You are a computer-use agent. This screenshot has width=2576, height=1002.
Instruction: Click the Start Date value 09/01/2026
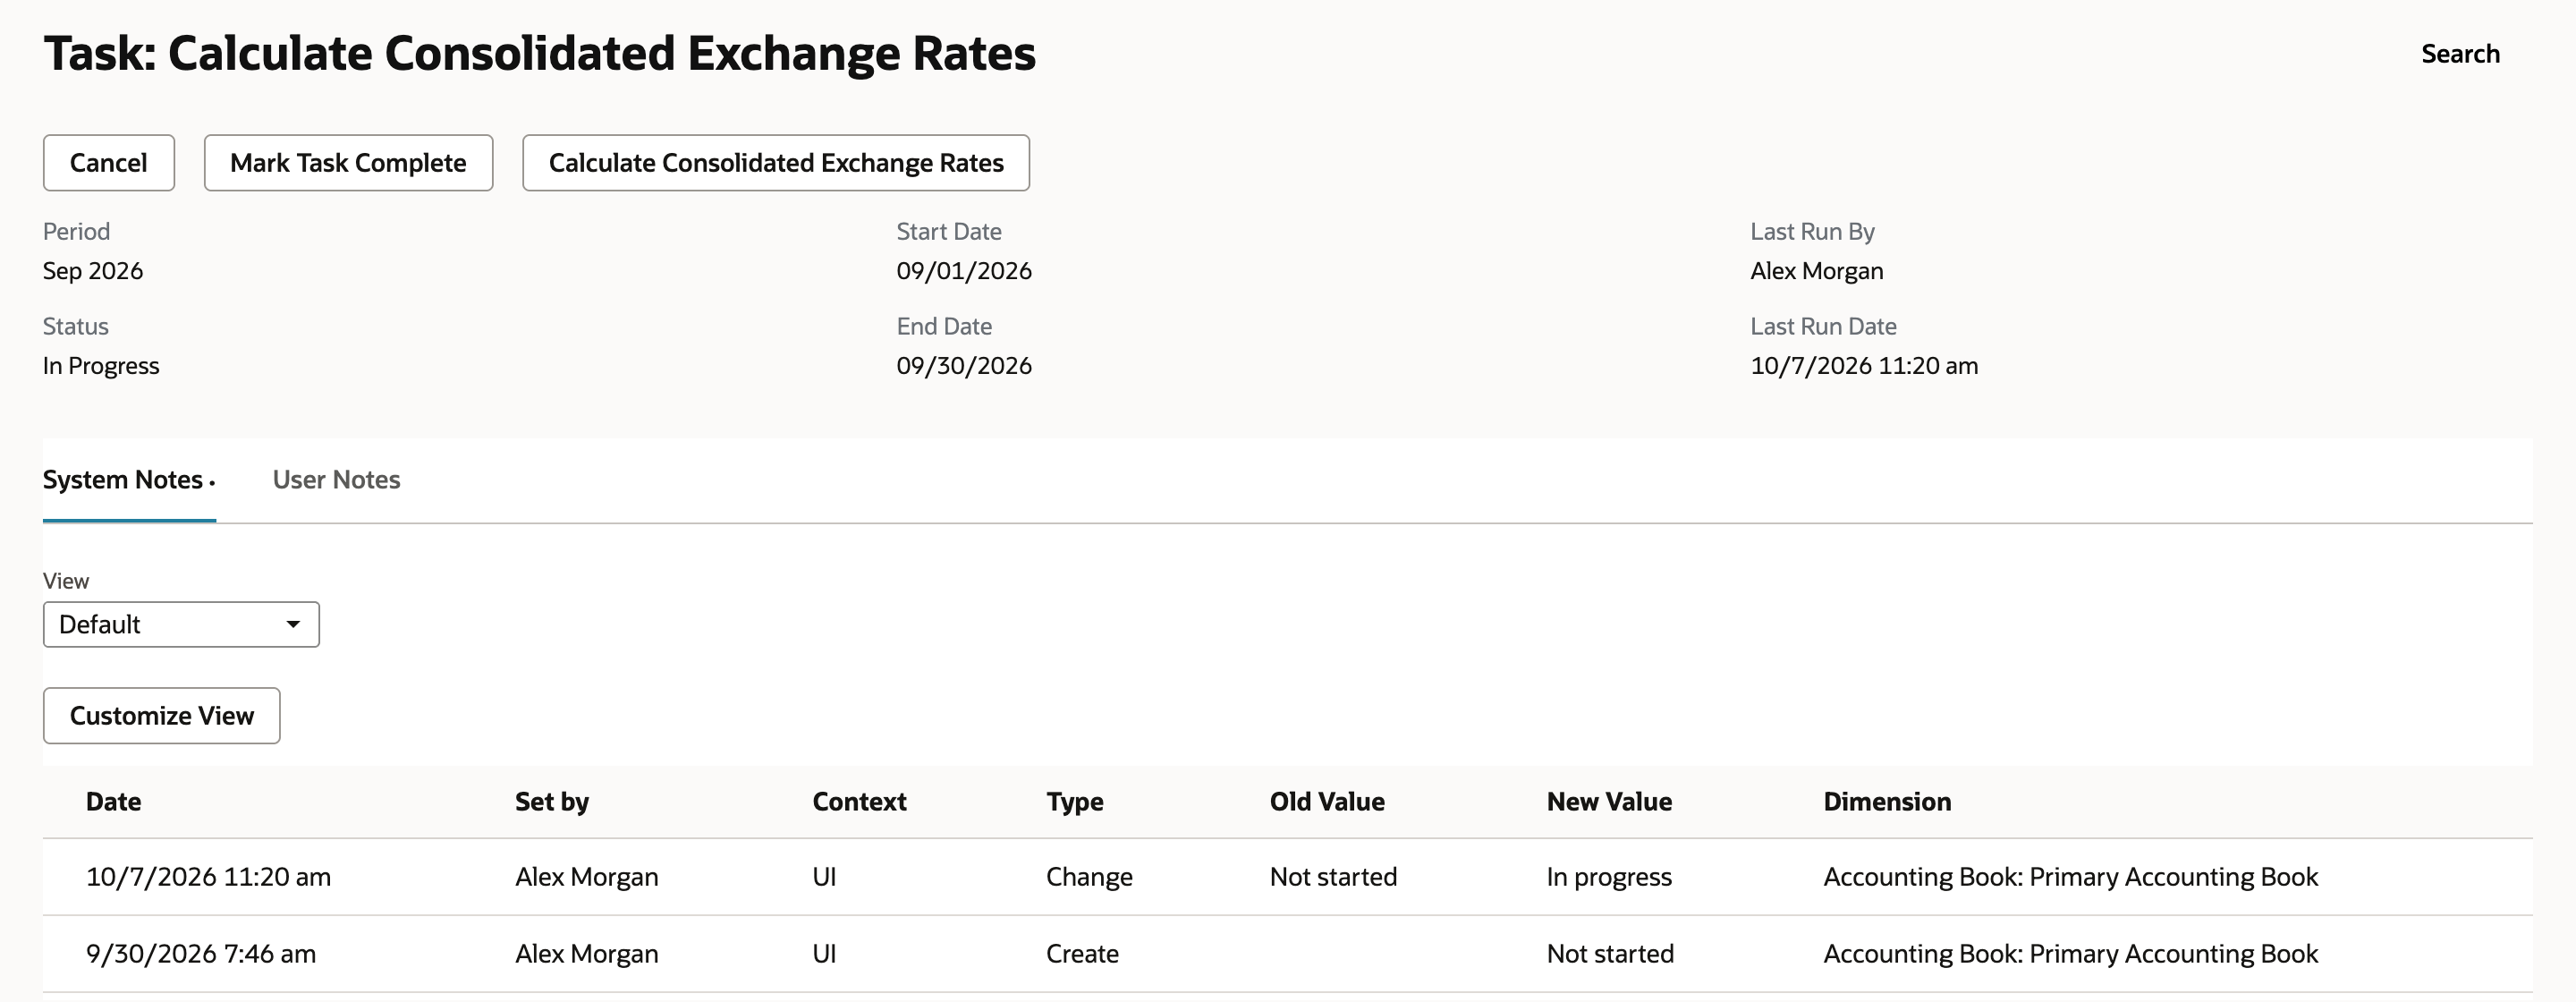964,271
